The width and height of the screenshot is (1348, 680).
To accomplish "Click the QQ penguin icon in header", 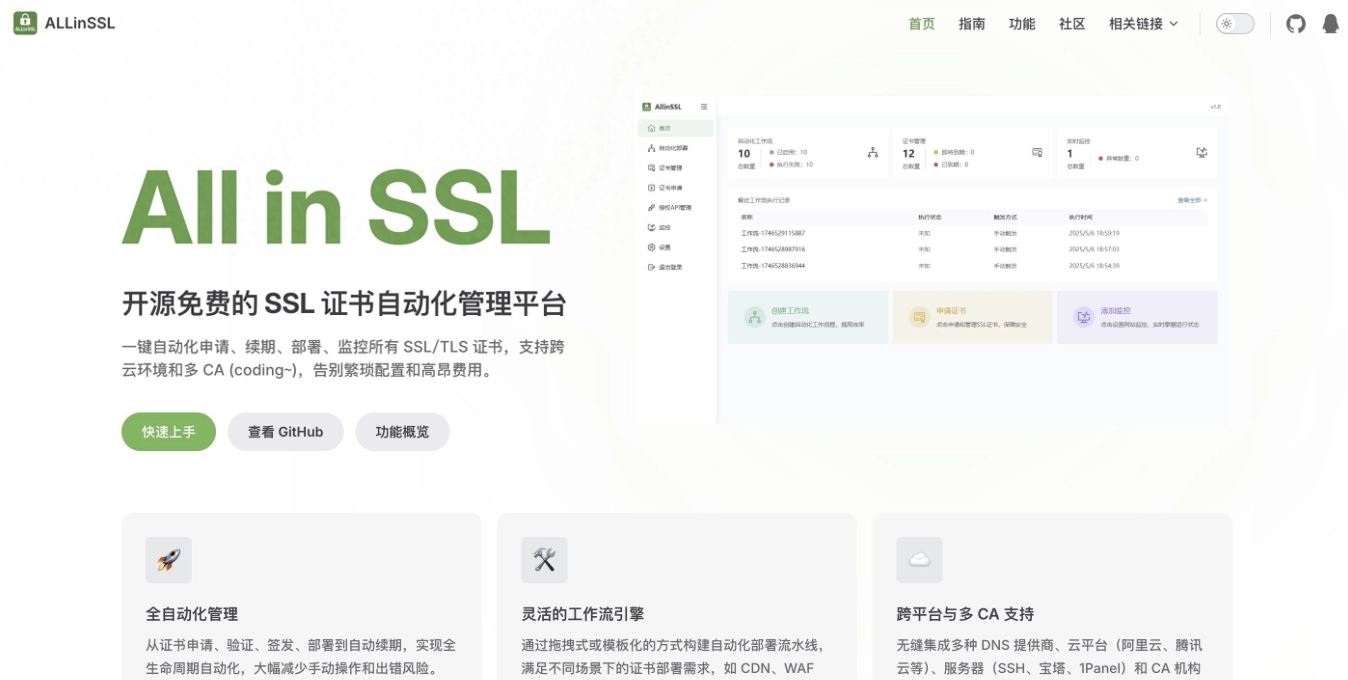I will coord(1330,24).
